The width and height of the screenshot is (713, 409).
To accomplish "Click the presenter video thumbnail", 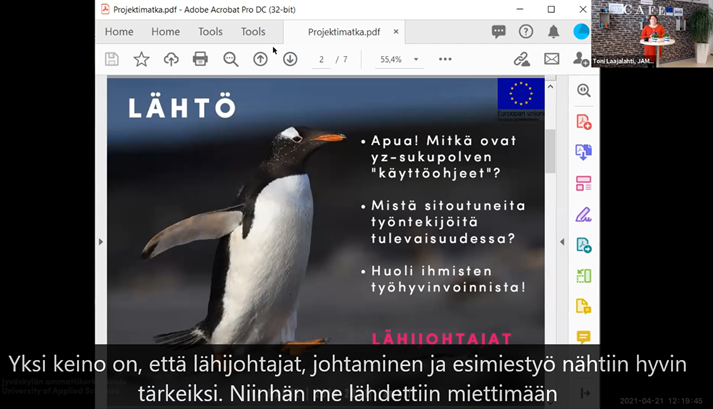I will point(652,34).
